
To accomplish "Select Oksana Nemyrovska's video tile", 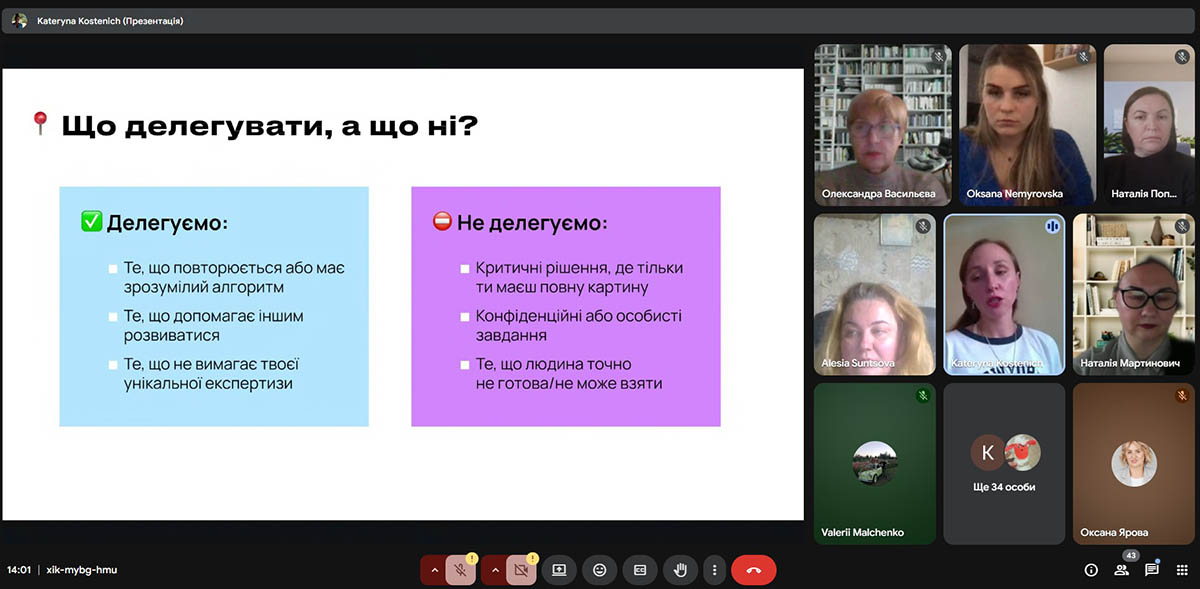I will (x=1027, y=124).
